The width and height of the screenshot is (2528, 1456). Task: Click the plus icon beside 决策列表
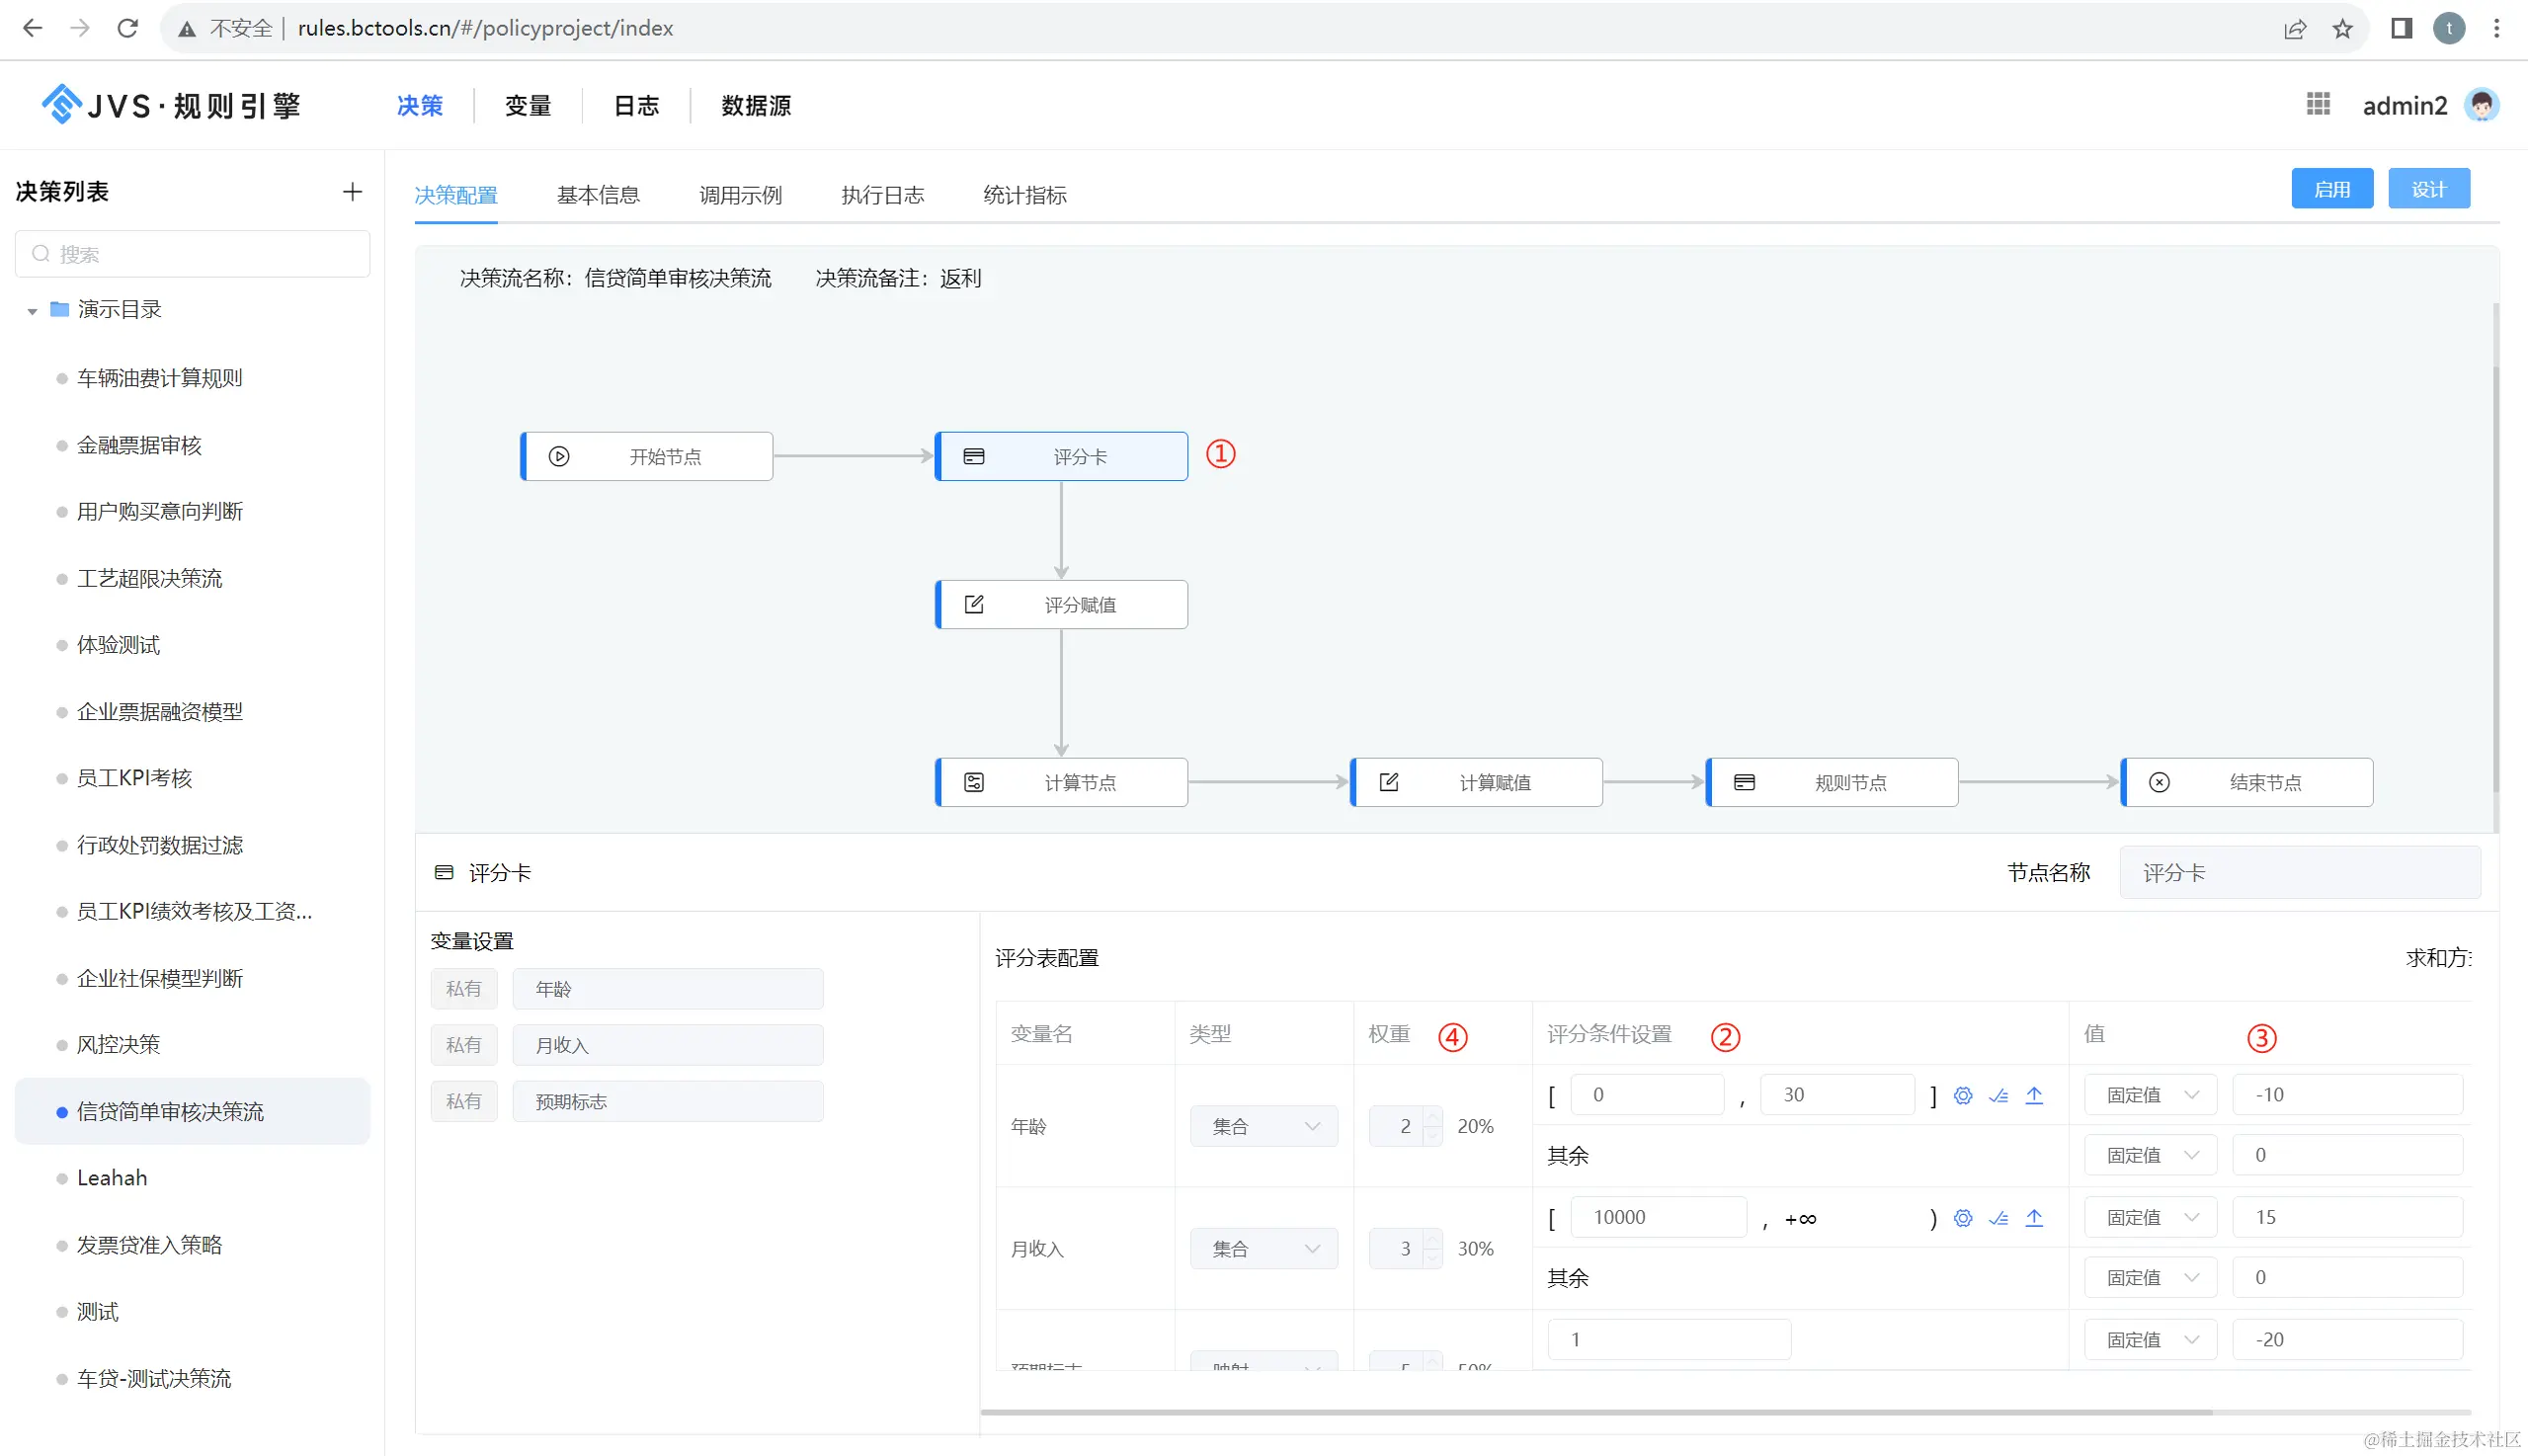point(352,192)
